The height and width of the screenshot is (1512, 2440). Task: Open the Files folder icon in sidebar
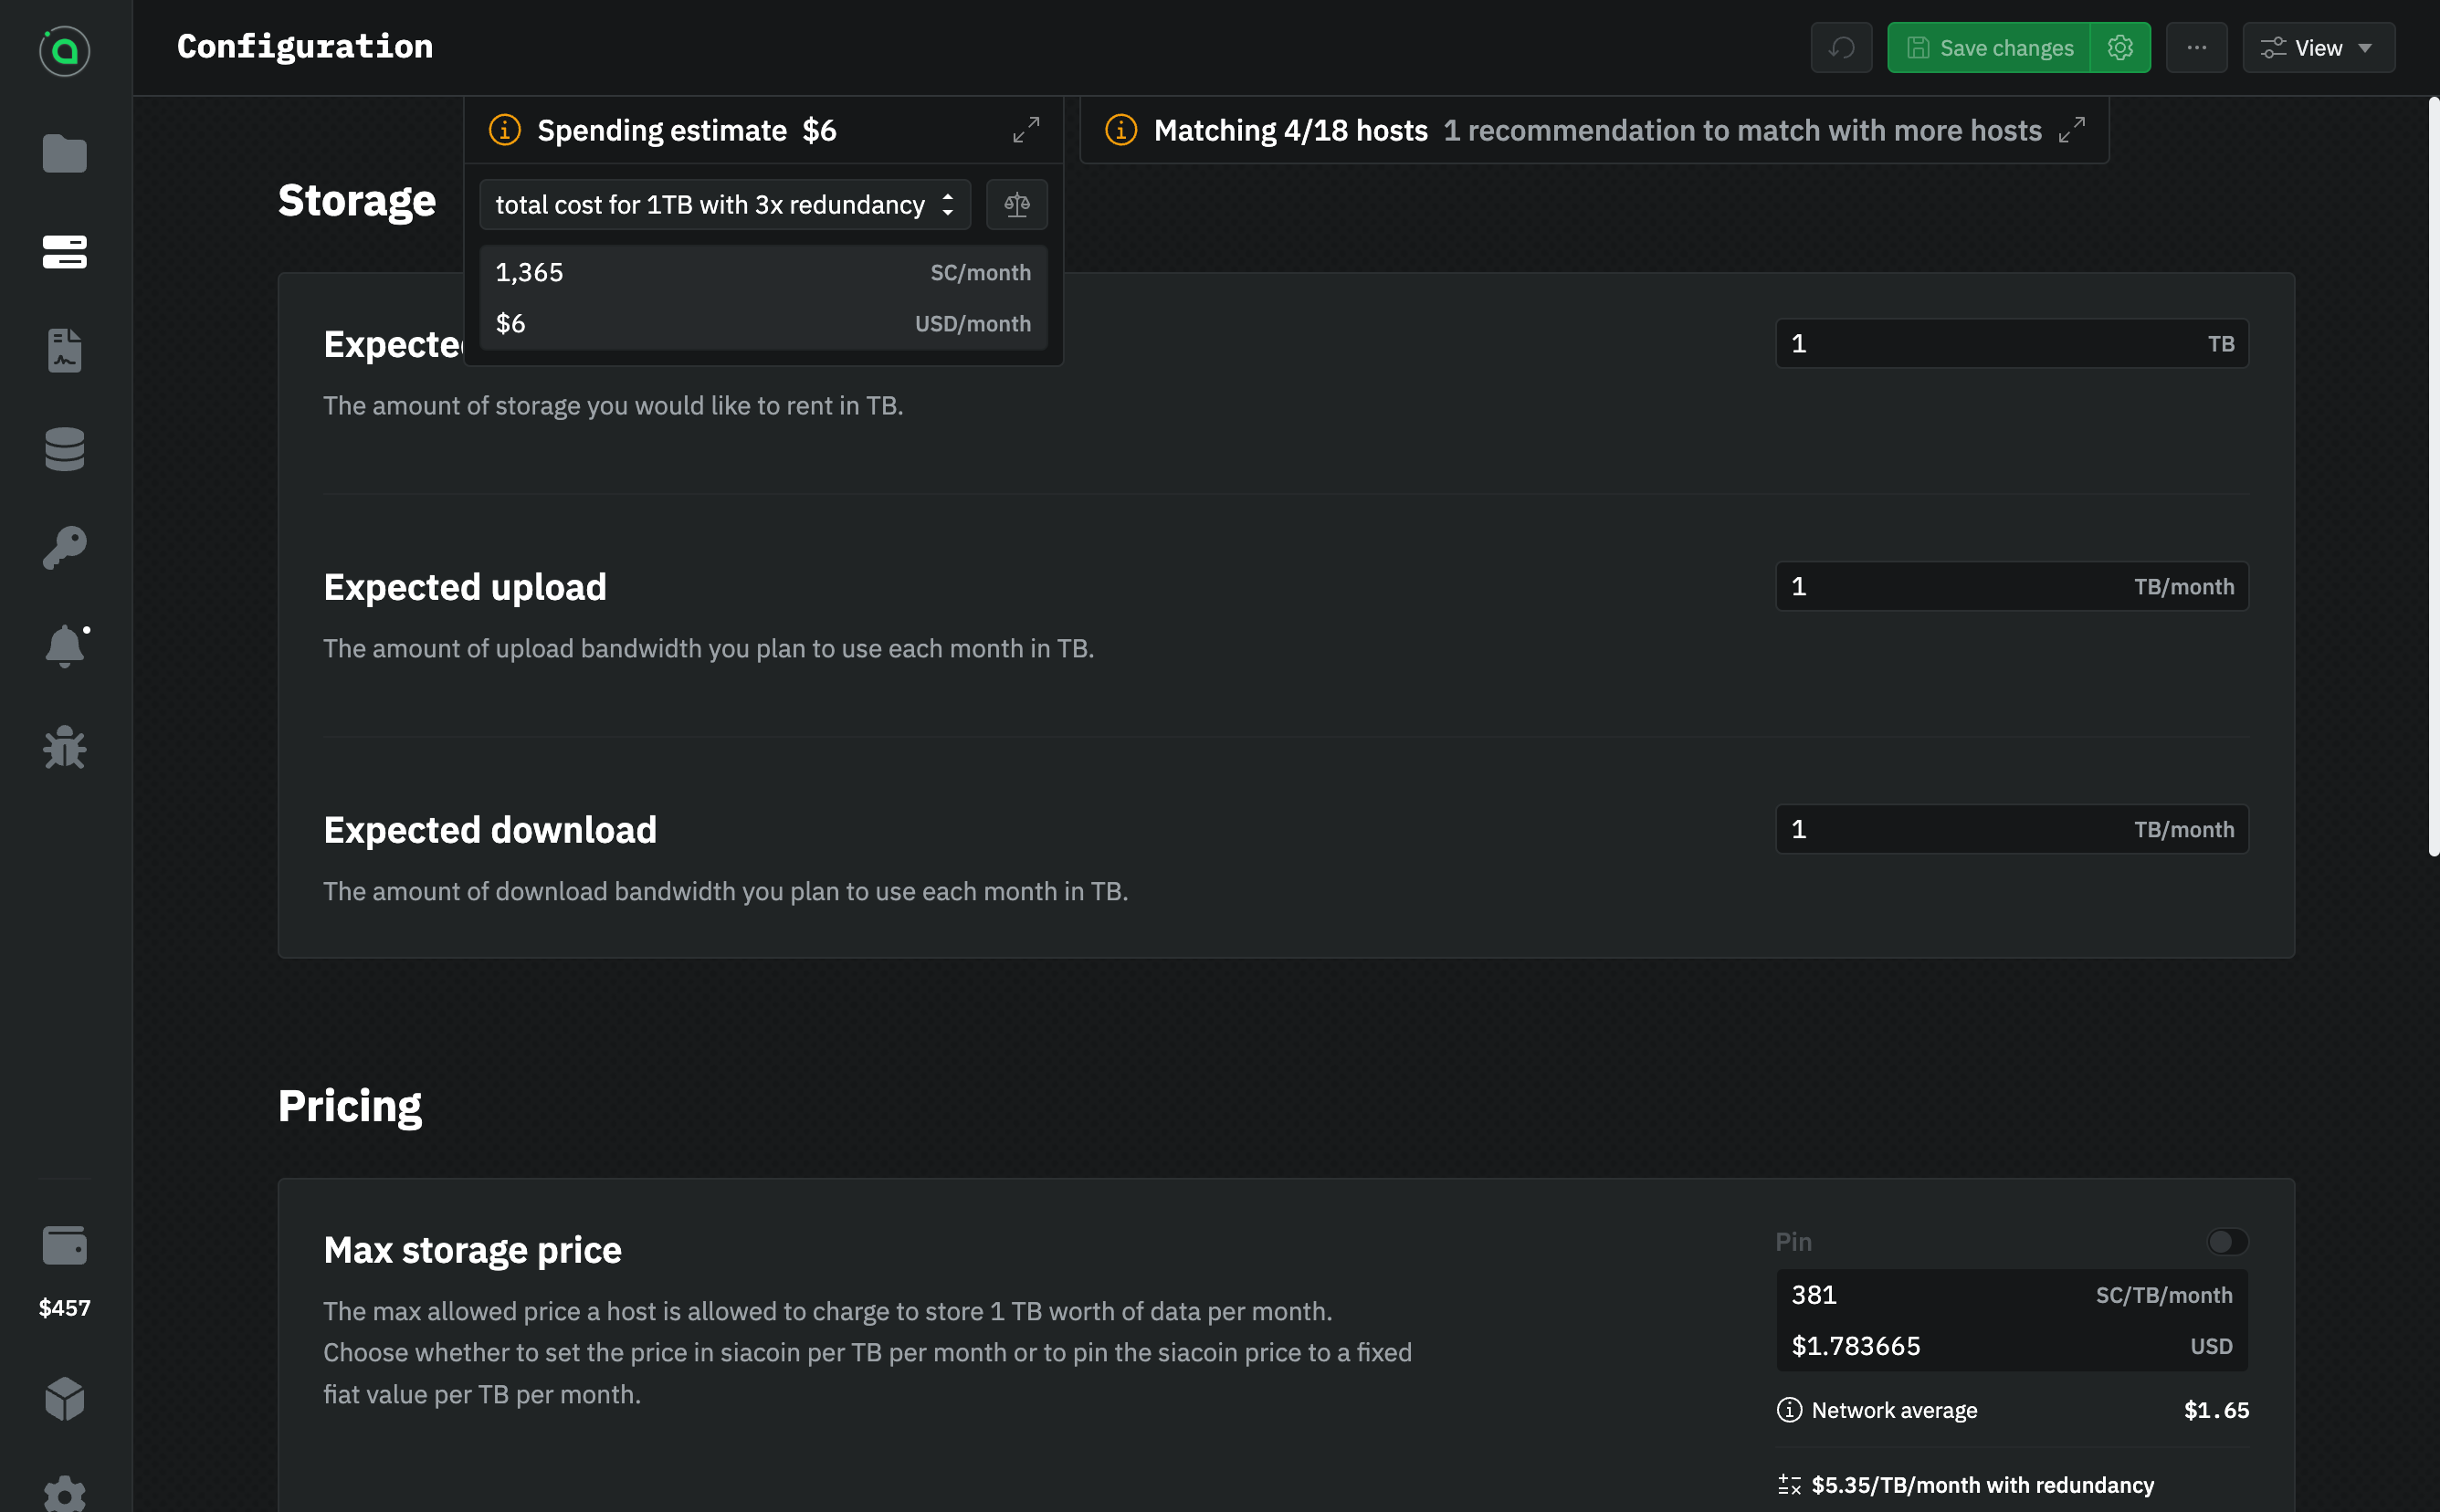(x=65, y=153)
